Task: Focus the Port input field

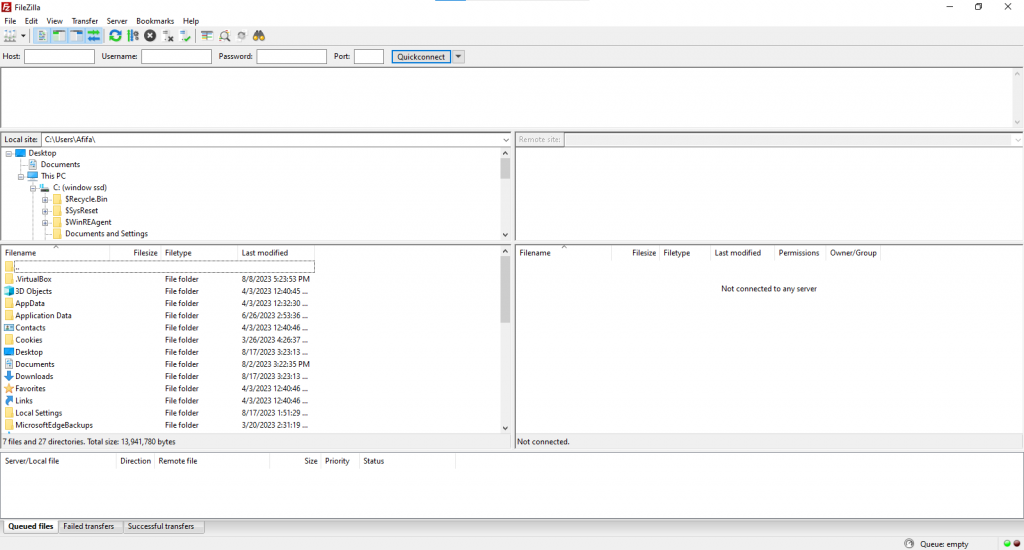Action: (x=369, y=57)
